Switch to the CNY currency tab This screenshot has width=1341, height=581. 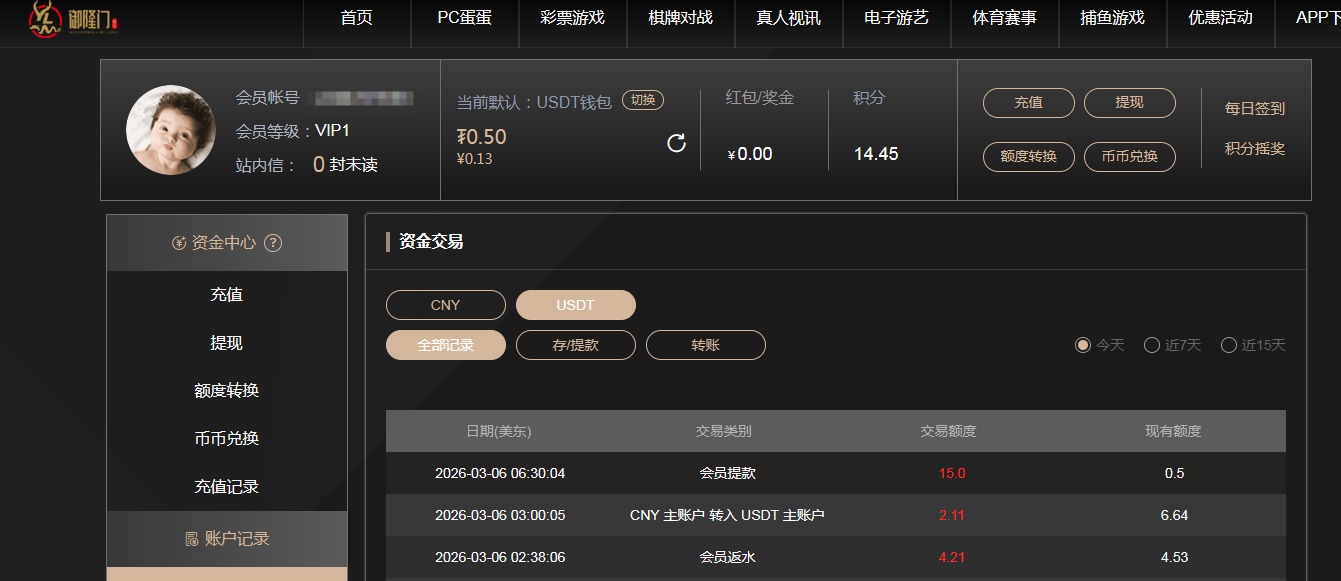(445, 305)
